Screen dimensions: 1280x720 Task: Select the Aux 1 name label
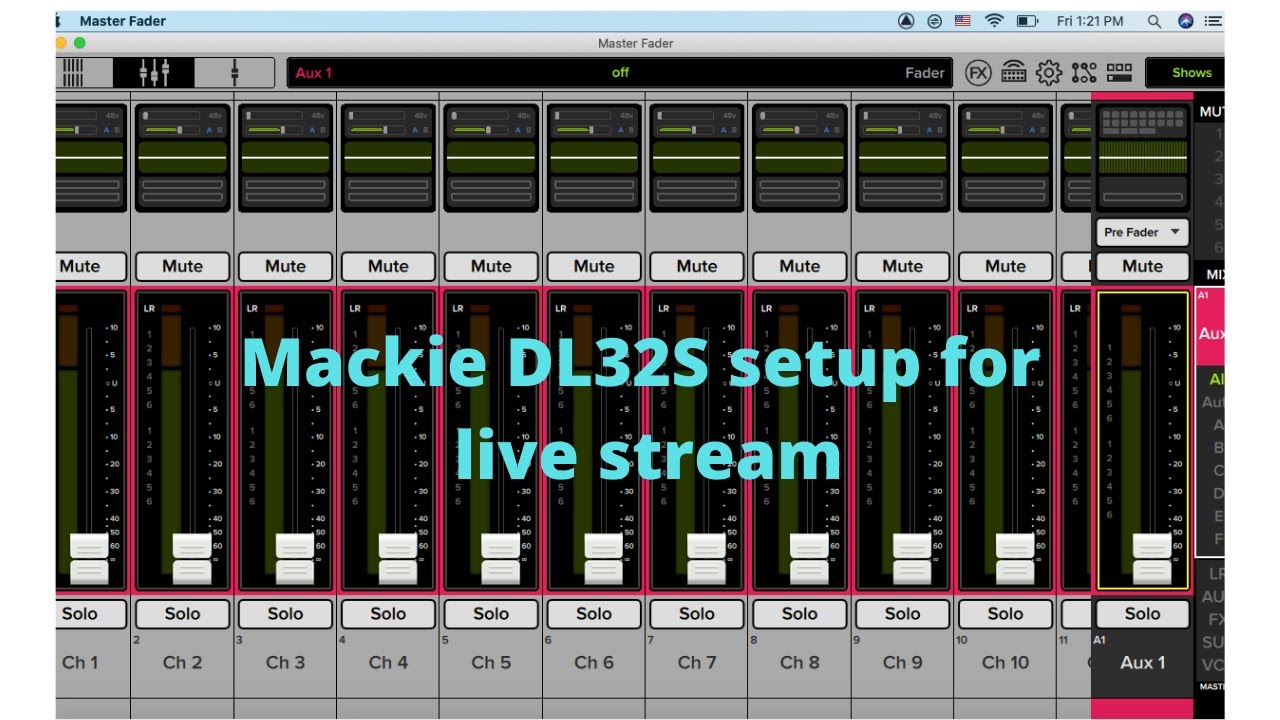click(1142, 662)
